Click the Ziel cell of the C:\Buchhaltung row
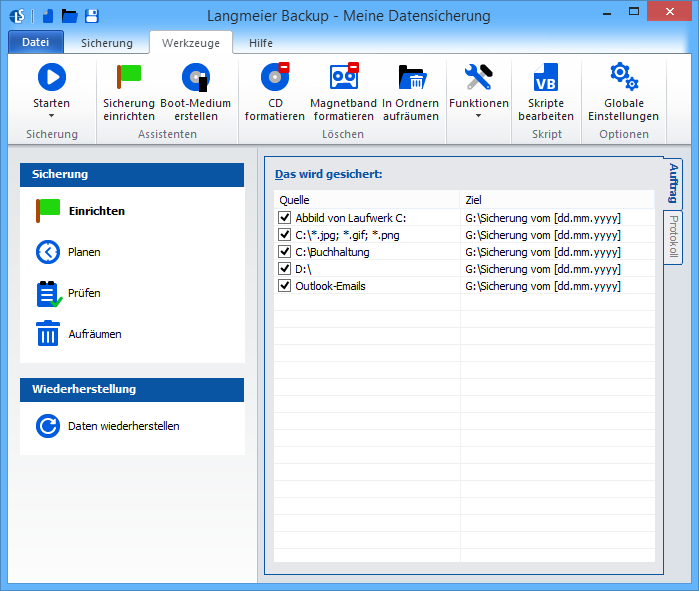Viewport: 699px width, 591px height. (557, 252)
